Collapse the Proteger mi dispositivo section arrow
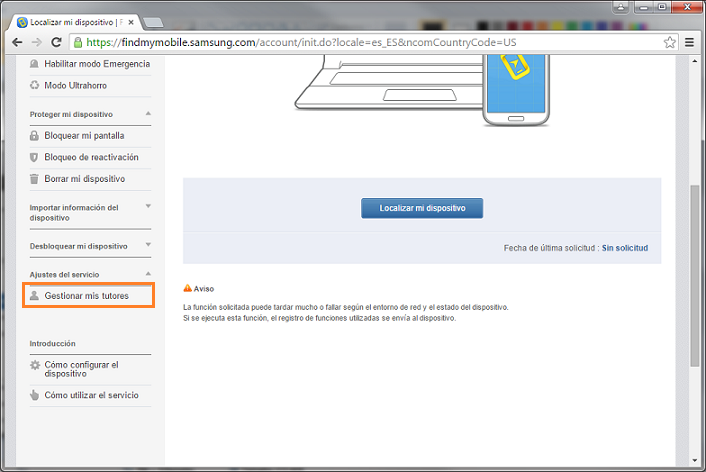 coord(148,113)
